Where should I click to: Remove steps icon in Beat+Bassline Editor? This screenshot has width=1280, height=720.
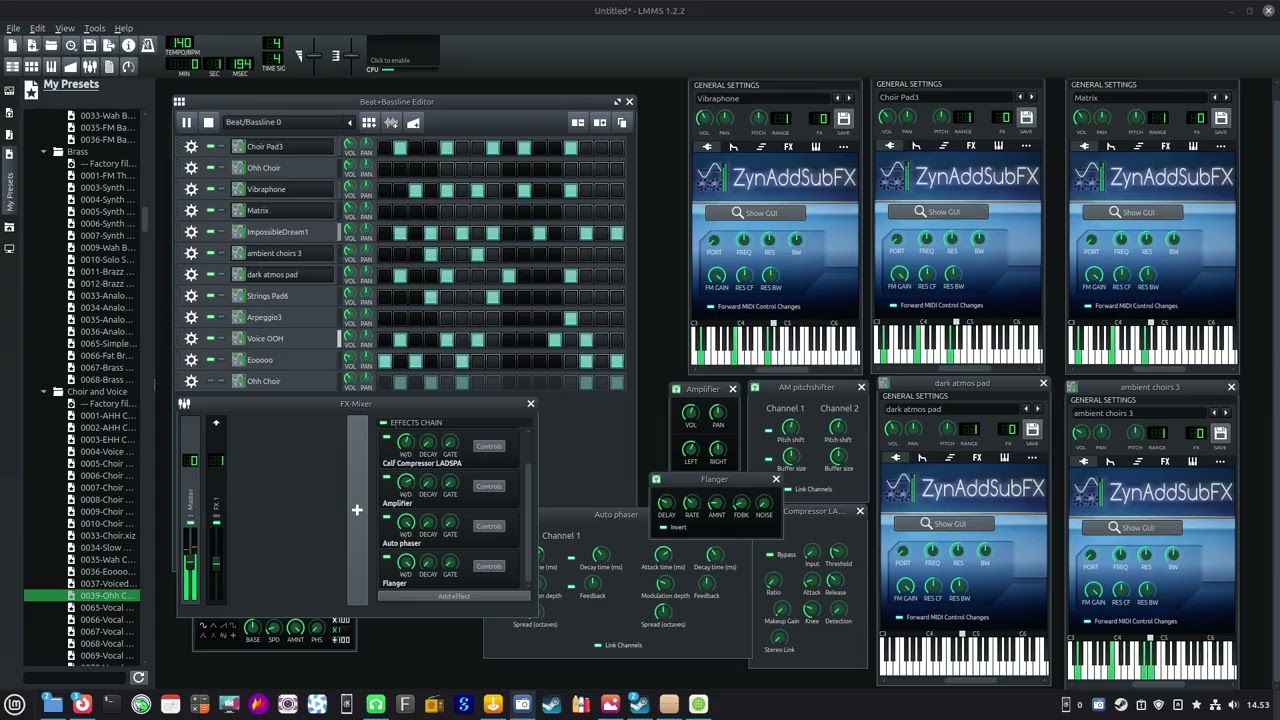click(578, 122)
